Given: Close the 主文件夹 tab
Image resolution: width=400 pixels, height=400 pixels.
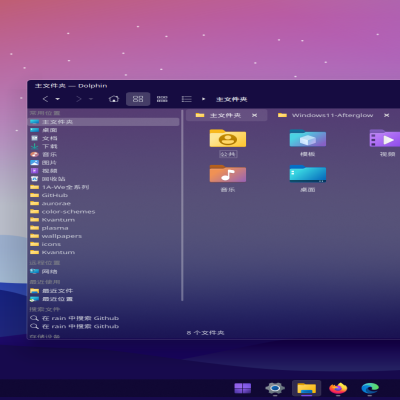Looking at the screenshot, I should tap(254, 115).
